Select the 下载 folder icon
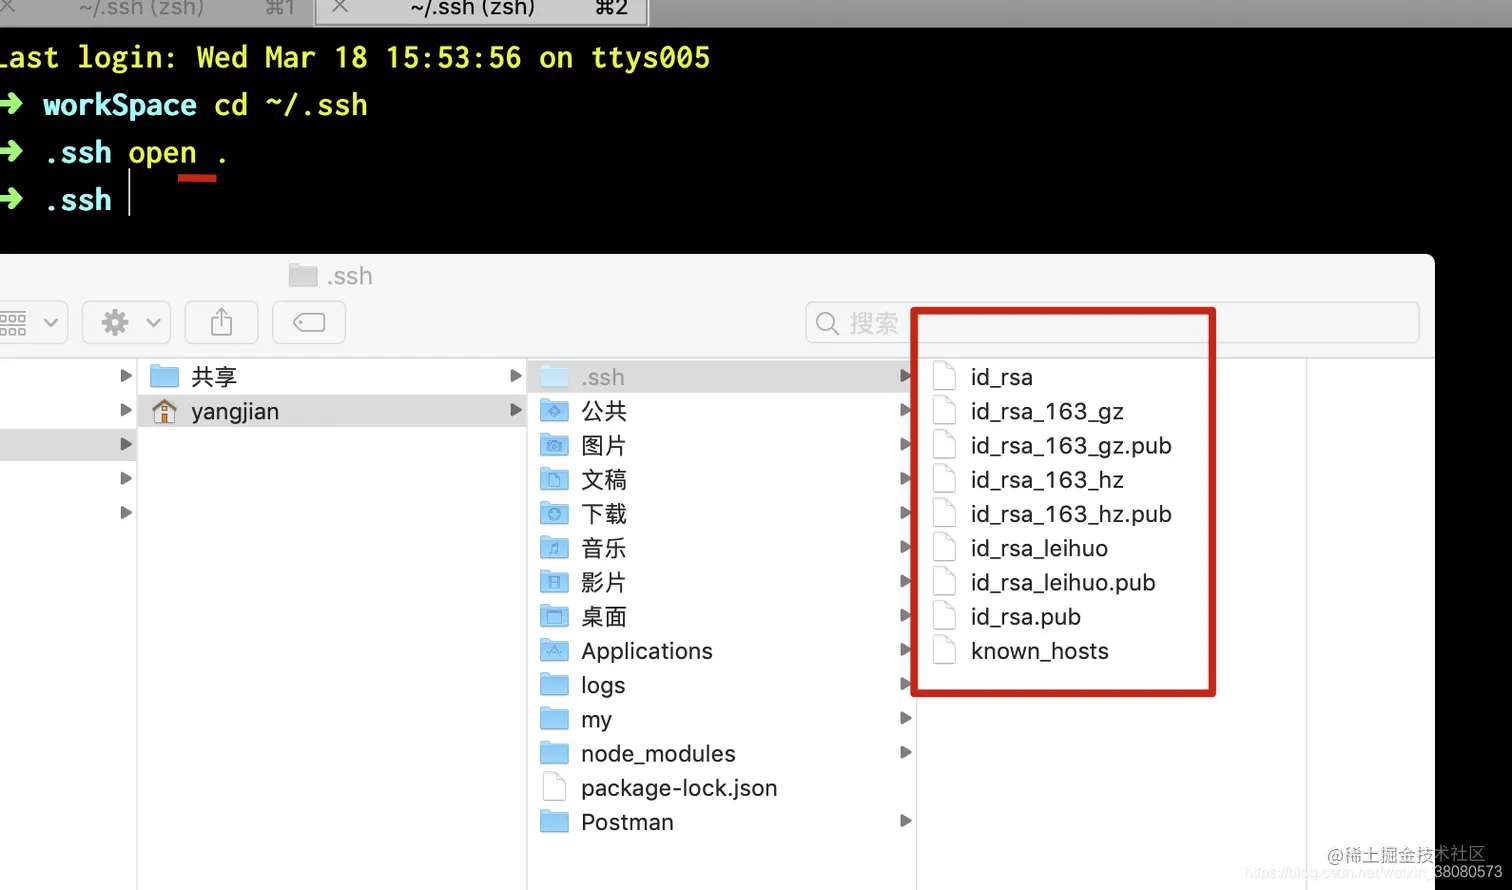The height and width of the screenshot is (890, 1512). 554,514
